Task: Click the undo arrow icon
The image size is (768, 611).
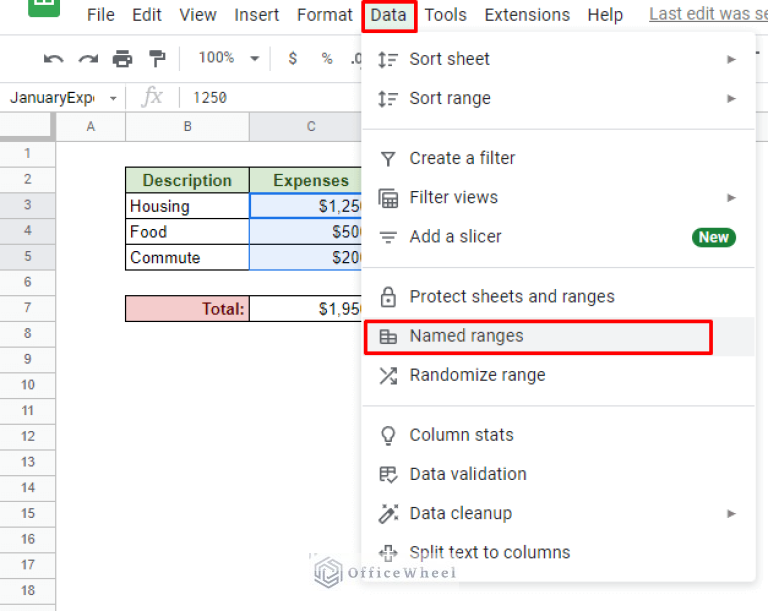Action: click(x=53, y=59)
